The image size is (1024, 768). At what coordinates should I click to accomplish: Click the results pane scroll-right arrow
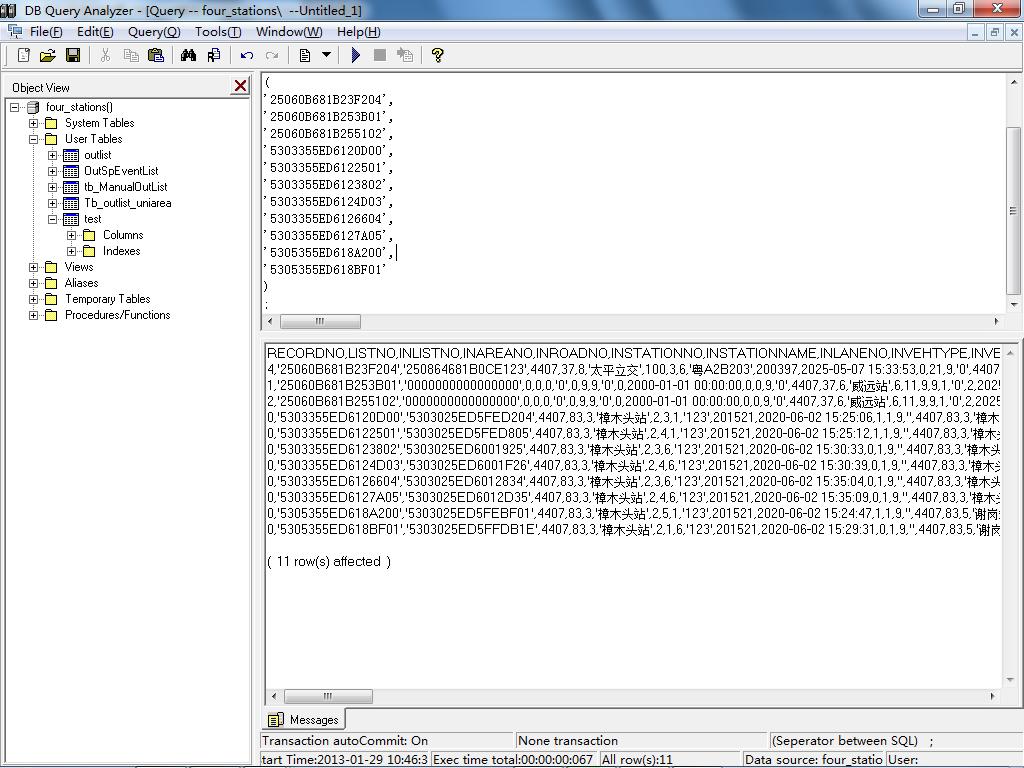[x=993, y=696]
